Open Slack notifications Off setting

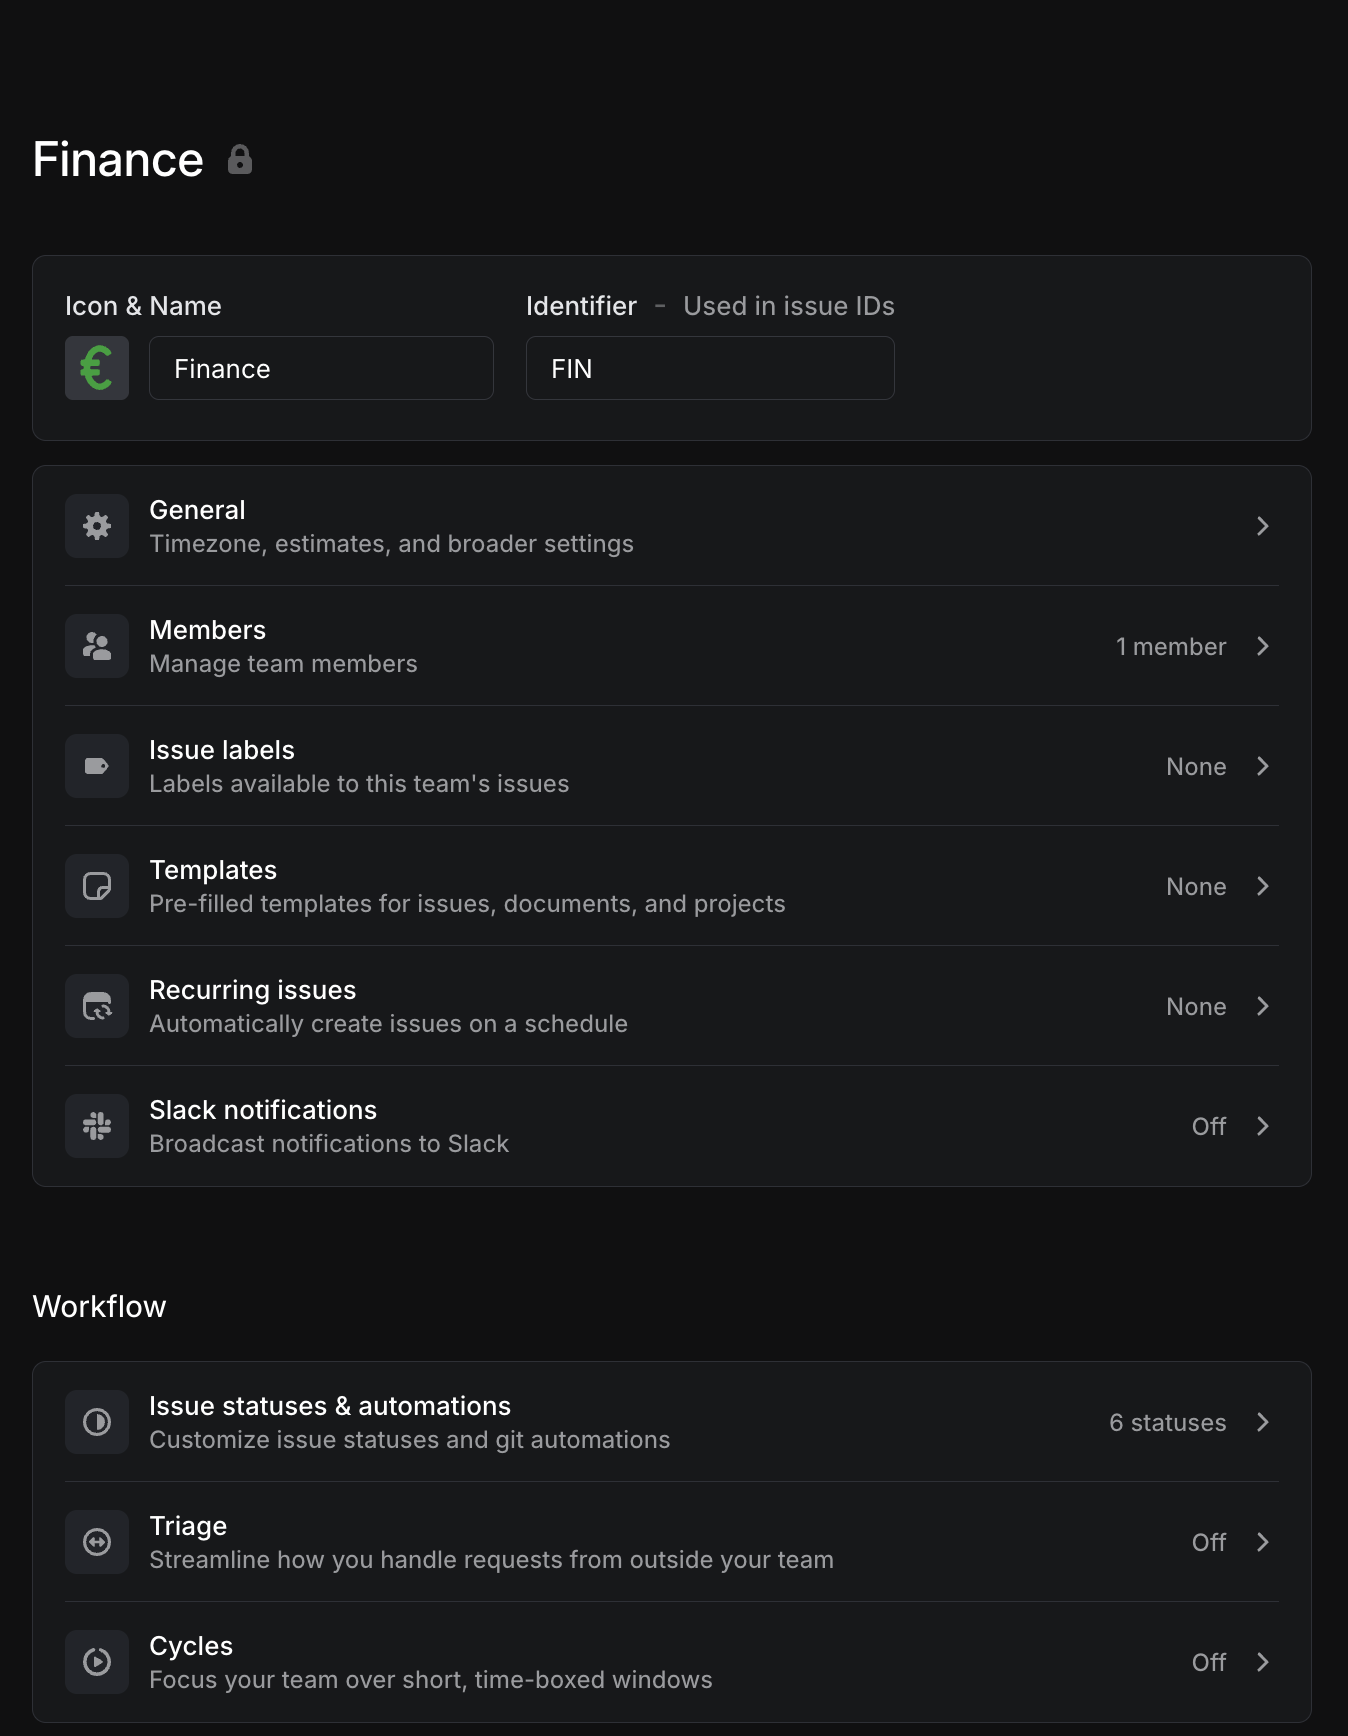coord(1209,1126)
